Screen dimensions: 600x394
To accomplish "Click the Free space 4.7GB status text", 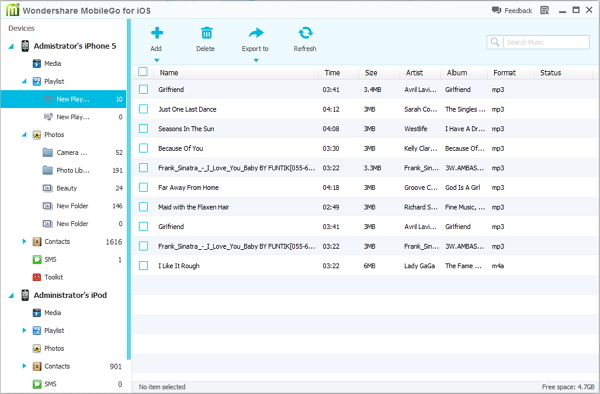I will [x=568, y=387].
